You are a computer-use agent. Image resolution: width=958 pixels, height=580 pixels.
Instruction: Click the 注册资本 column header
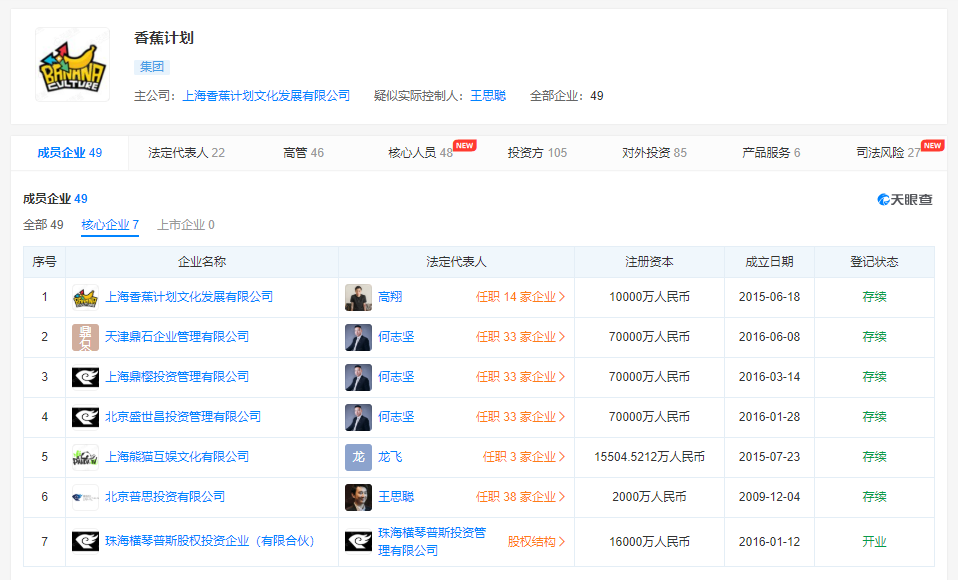649,262
